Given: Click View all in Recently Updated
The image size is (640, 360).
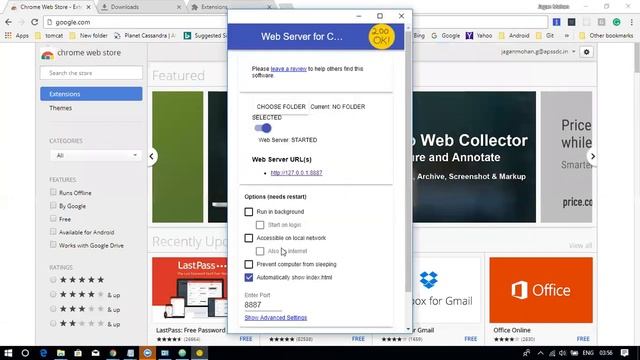Looking at the screenshot, I should pyautogui.click(x=580, y=246).
